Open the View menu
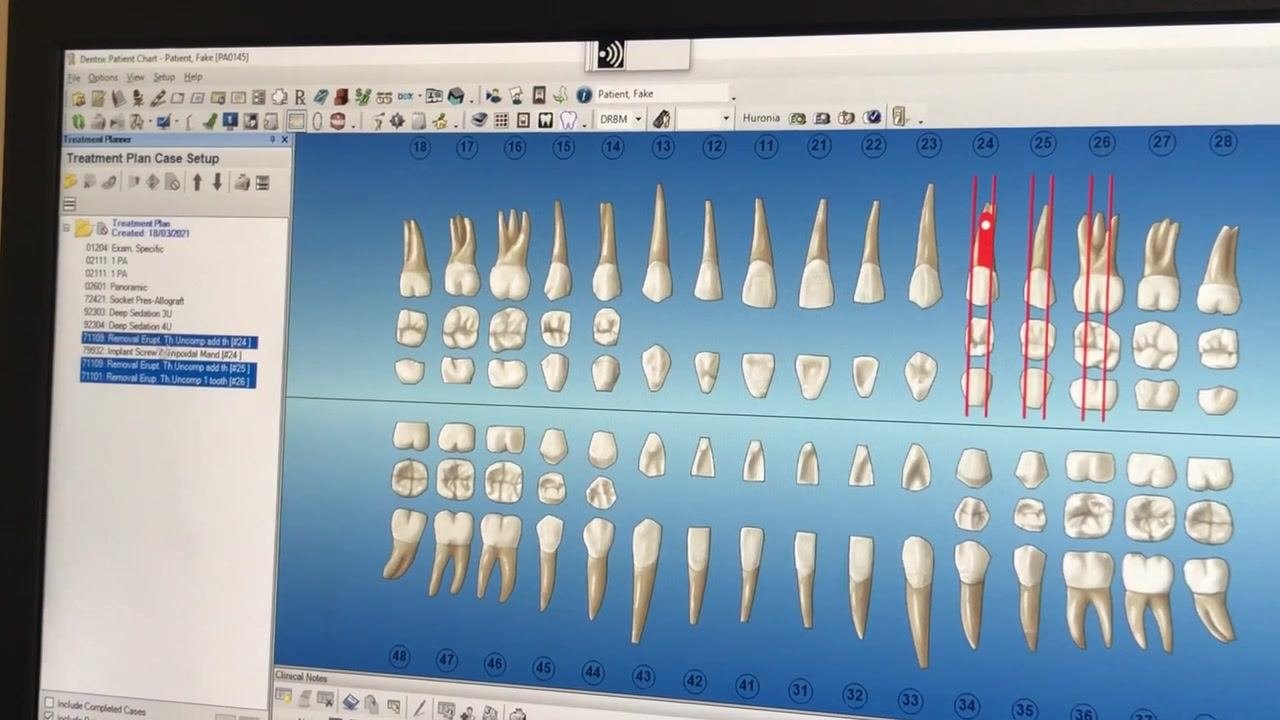Image resolution: width=1280 pixels, height=720 pixels. (x=135, y=77)
